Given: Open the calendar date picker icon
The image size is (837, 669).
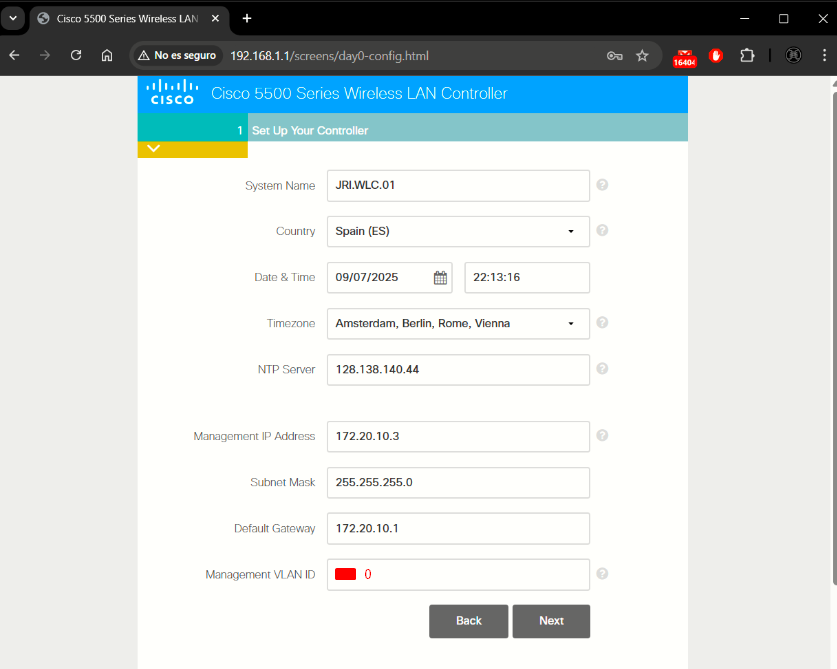Looking at the screenshot, I should pyautogui.click(x=440, y=278).
